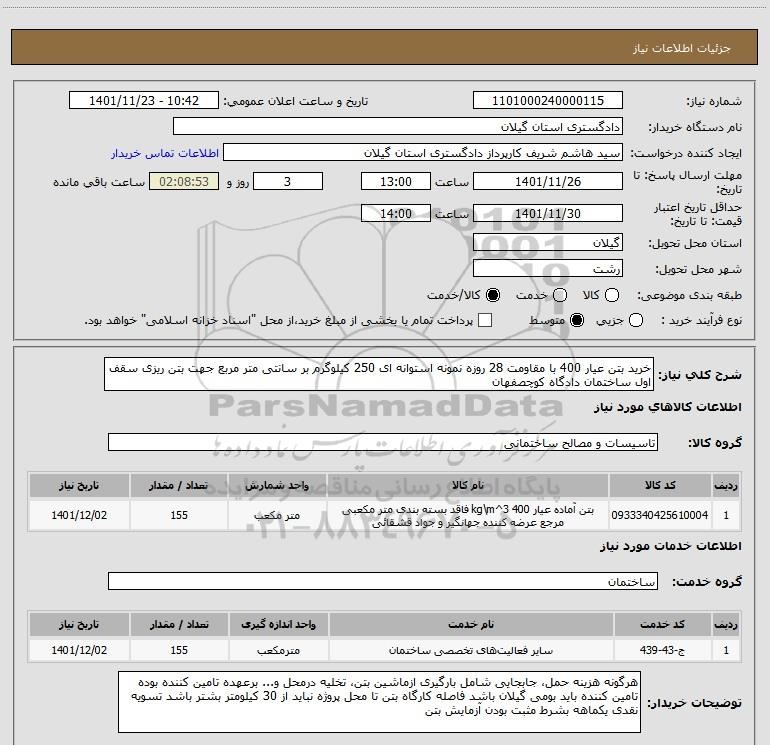Image resolution: width=770 pixels, height=745 pixels.
Task: Click the شماره نیاز field 1101000240000115
Action: coord(548,101)
